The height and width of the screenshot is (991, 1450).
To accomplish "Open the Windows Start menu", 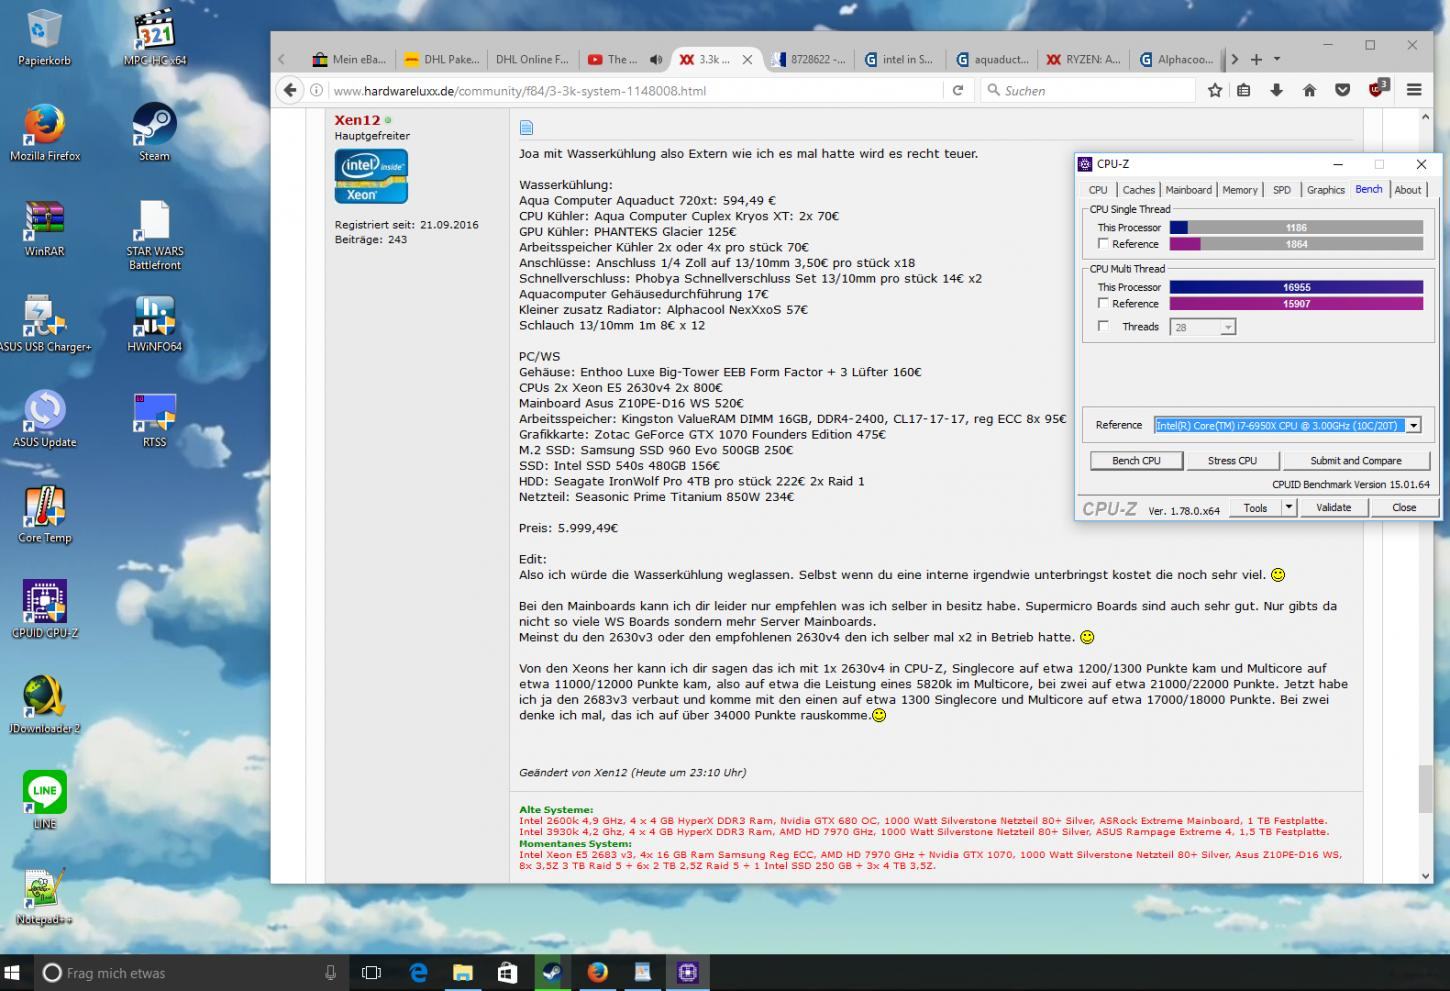I will (14, 972).
